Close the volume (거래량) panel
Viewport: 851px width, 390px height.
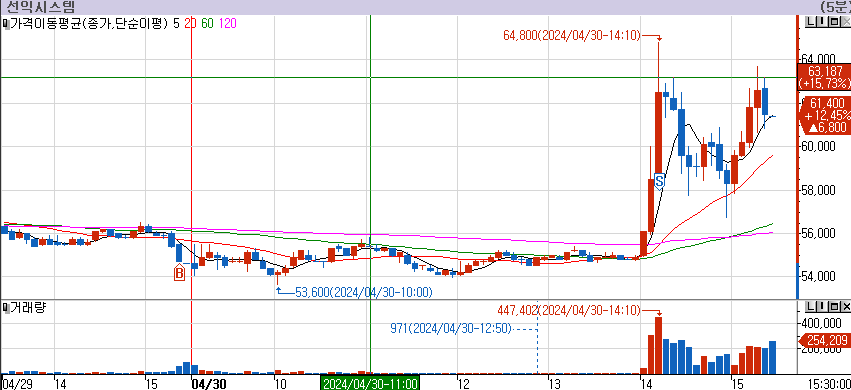coord(846,306)
